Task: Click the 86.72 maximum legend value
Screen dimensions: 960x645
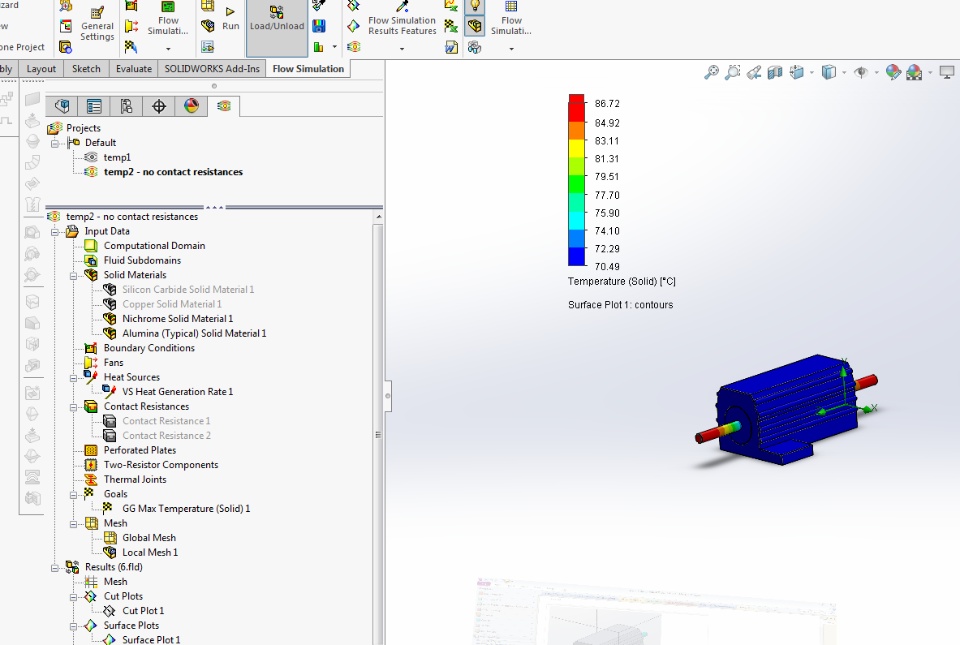Action: pos(607,103)
